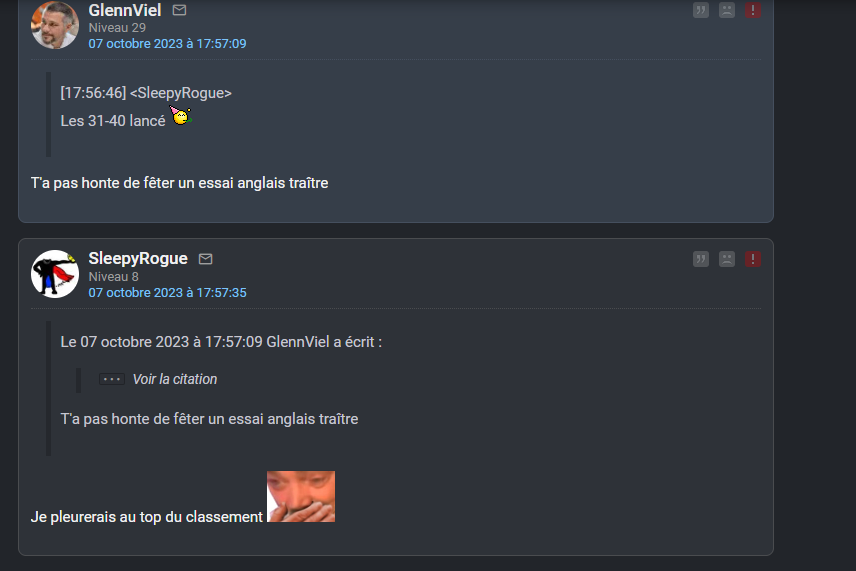
Task: Click the 'Voir la citation' text
Action: point(175,379)
